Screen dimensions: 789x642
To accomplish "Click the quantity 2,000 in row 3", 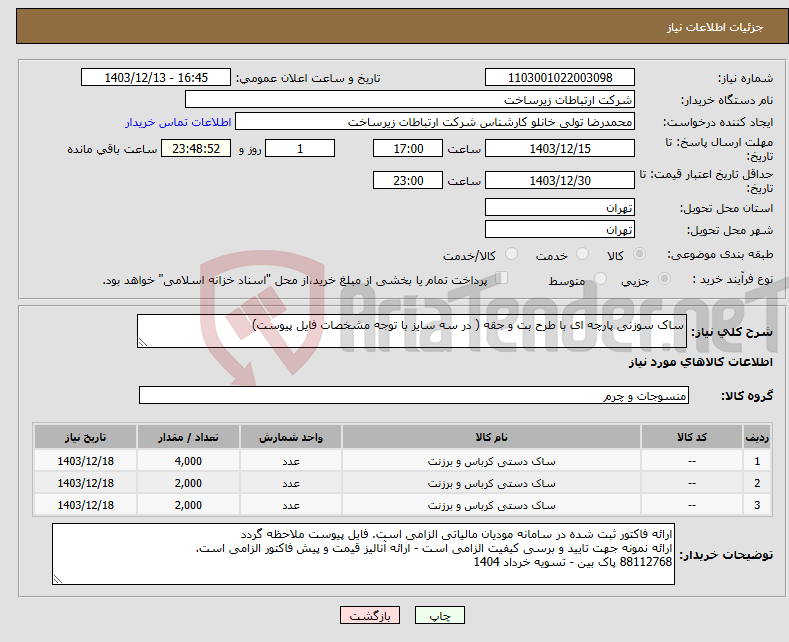I will 188,505.
